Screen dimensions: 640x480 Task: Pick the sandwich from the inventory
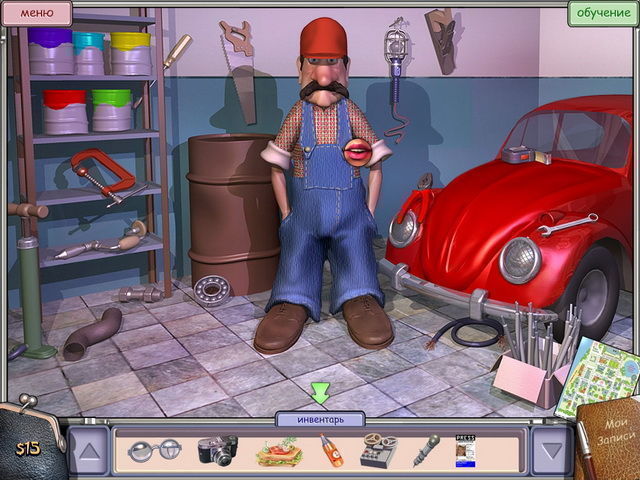(278, 453)
